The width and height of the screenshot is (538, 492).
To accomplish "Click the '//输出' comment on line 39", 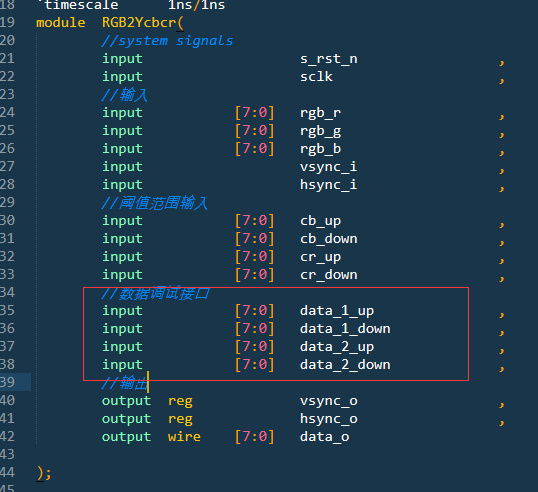I will click(125, 383).
